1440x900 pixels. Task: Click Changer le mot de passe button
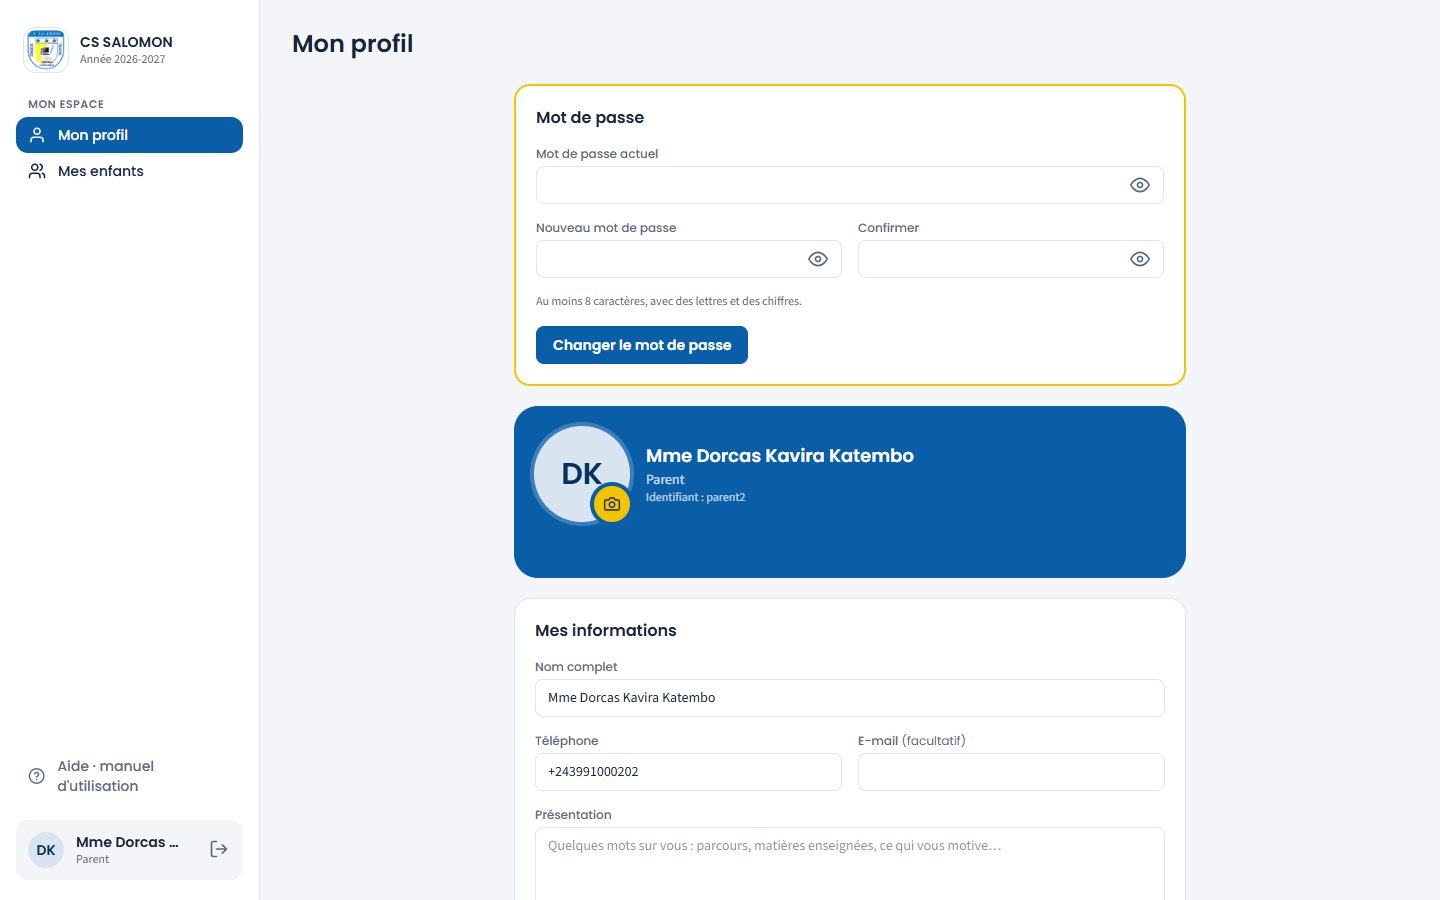[x=642, y=345]
